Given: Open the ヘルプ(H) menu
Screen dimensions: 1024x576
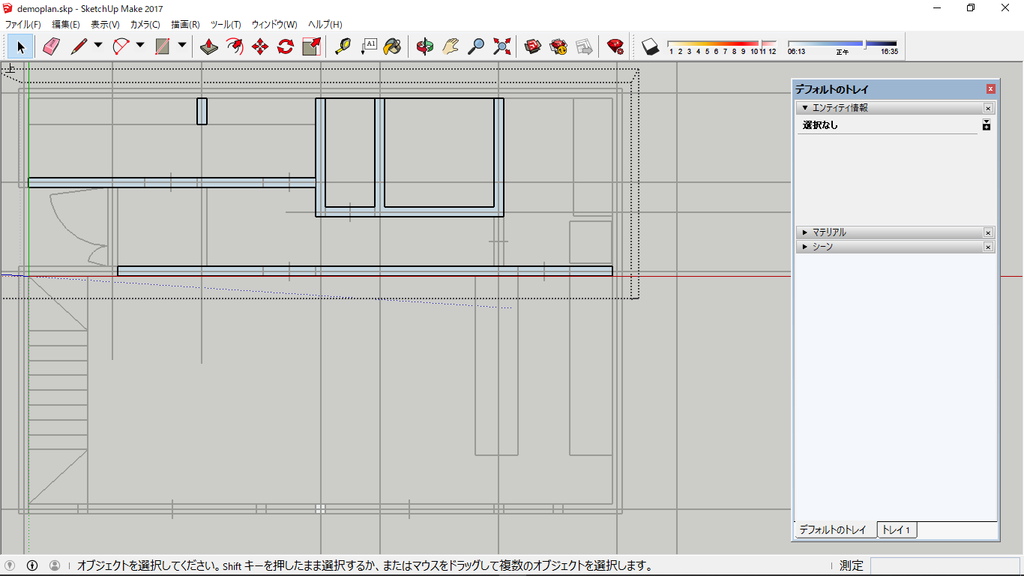Looking at the screenshot, I should tap(325, 24).
